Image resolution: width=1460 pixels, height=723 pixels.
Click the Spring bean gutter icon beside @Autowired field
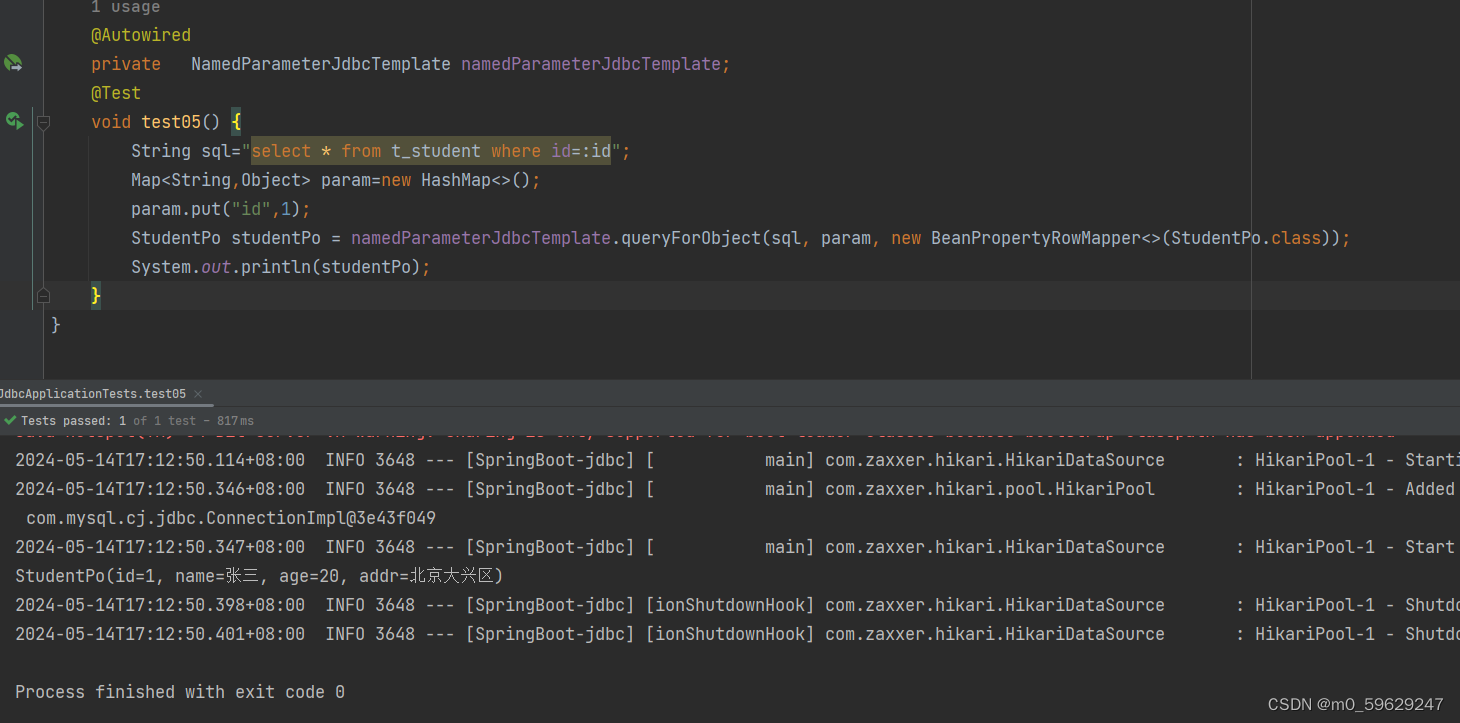(12, 62)
